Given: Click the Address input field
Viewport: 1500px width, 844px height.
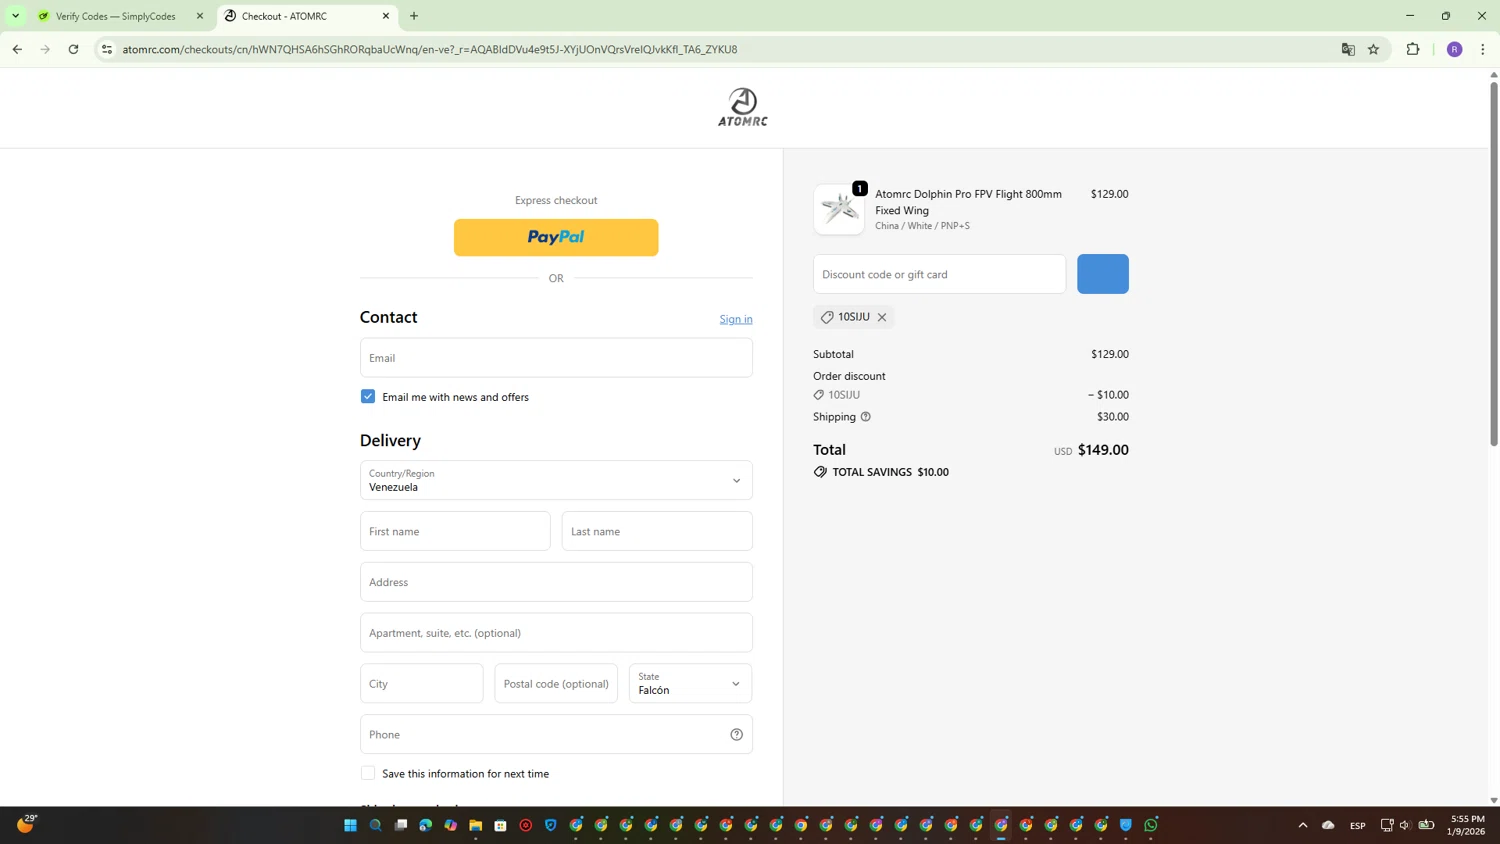Looking at the screenshot, I should (x=556, y=582).
